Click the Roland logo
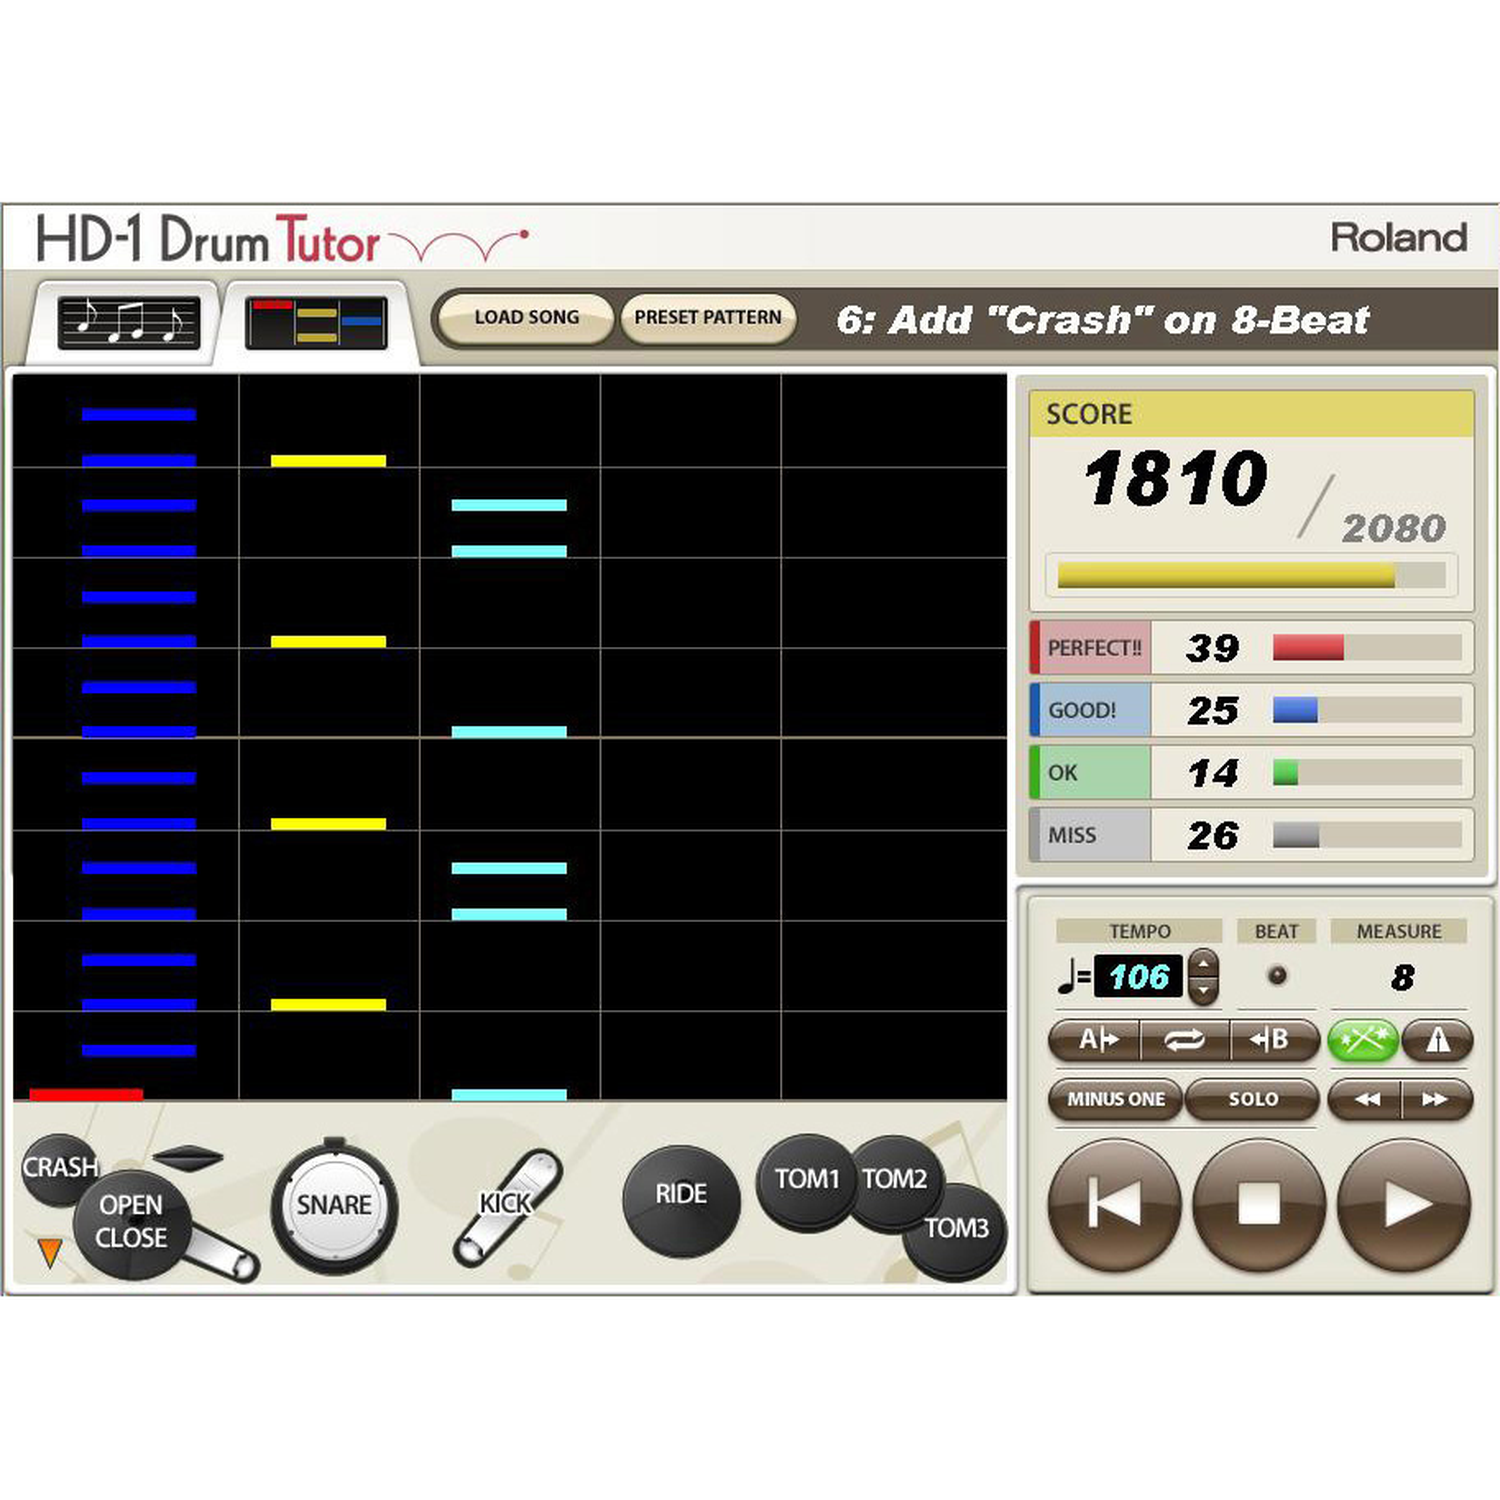This screenshot has width=1500, height=1500. click(x=1398, y=237)
